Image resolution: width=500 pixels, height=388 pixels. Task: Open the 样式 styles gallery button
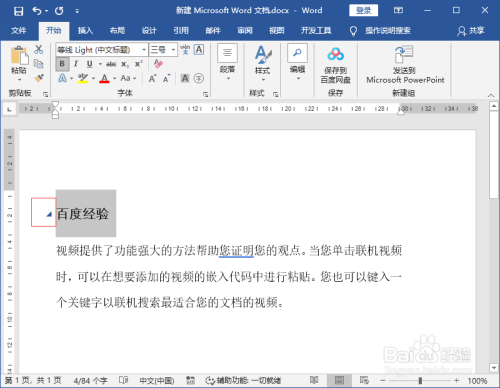tap(263, 63)
